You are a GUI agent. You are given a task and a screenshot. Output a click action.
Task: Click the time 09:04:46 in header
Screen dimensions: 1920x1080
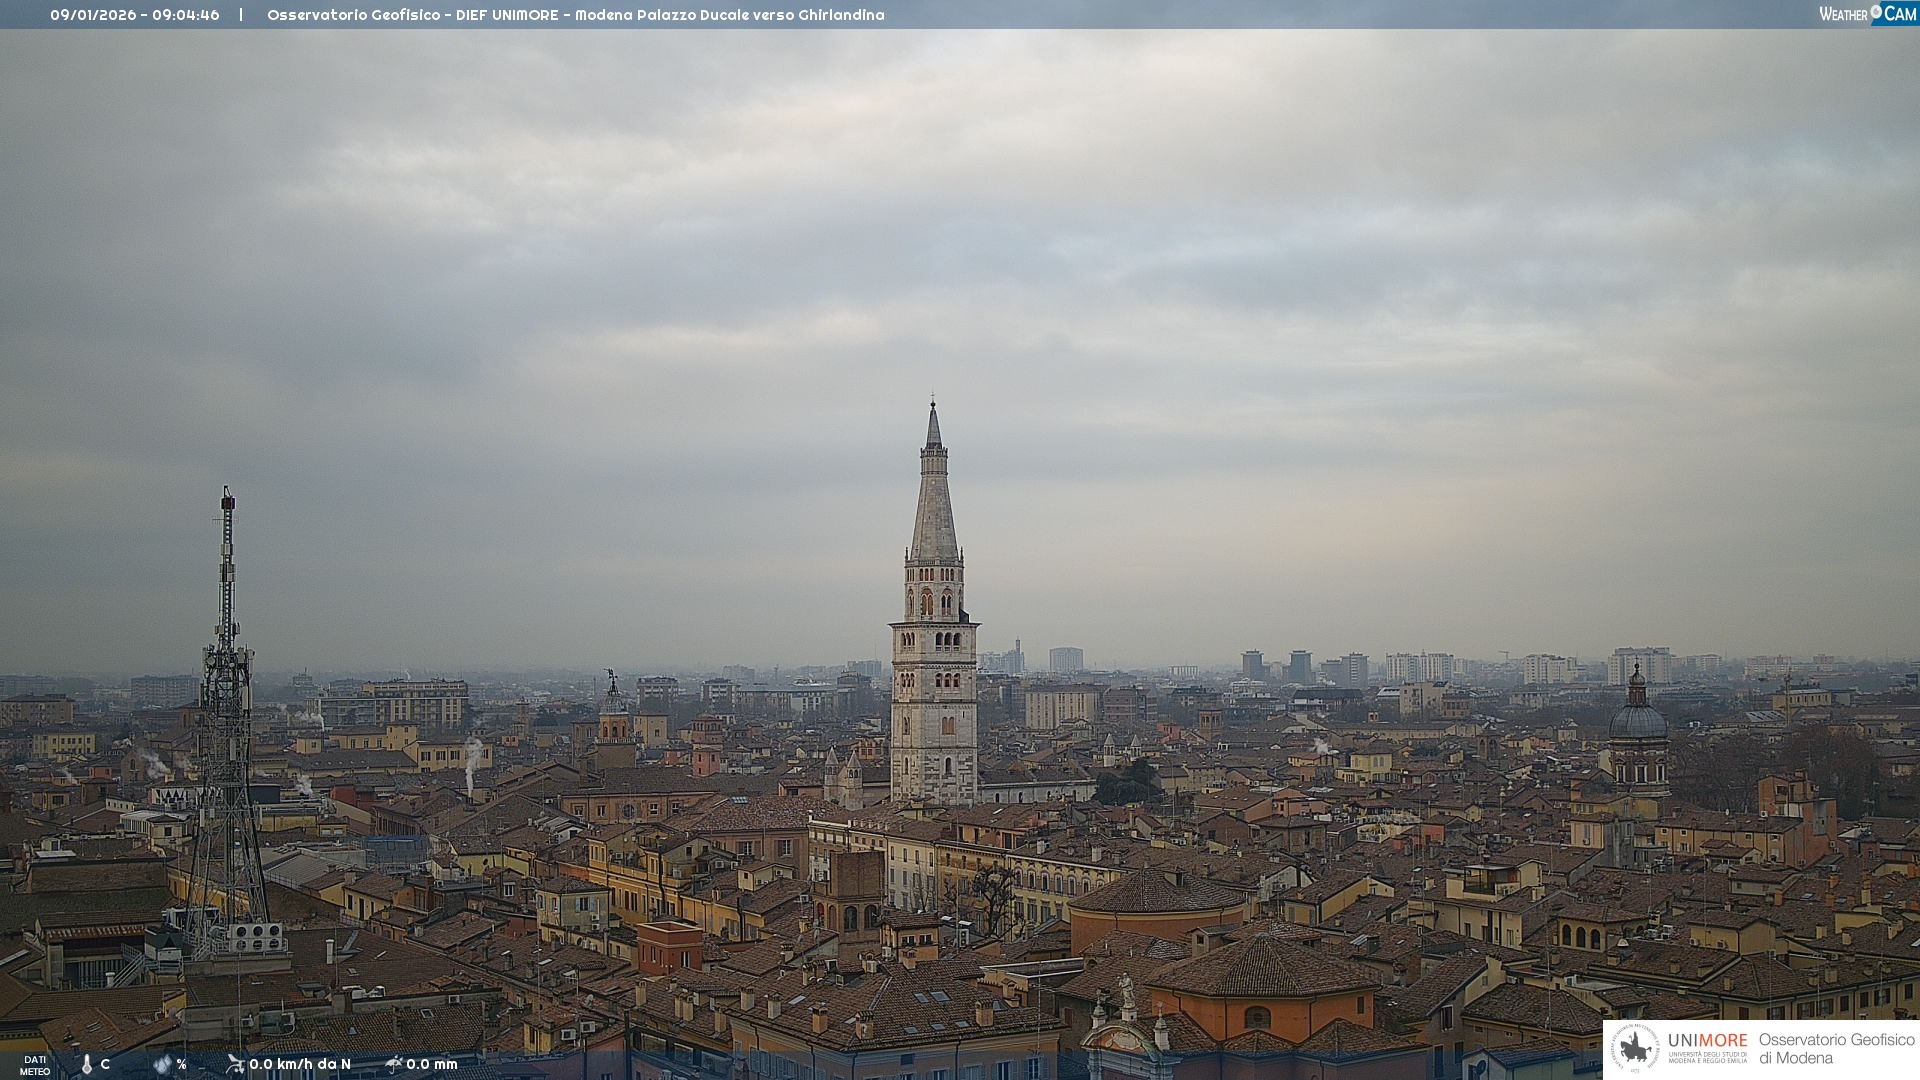pos(186,15)
